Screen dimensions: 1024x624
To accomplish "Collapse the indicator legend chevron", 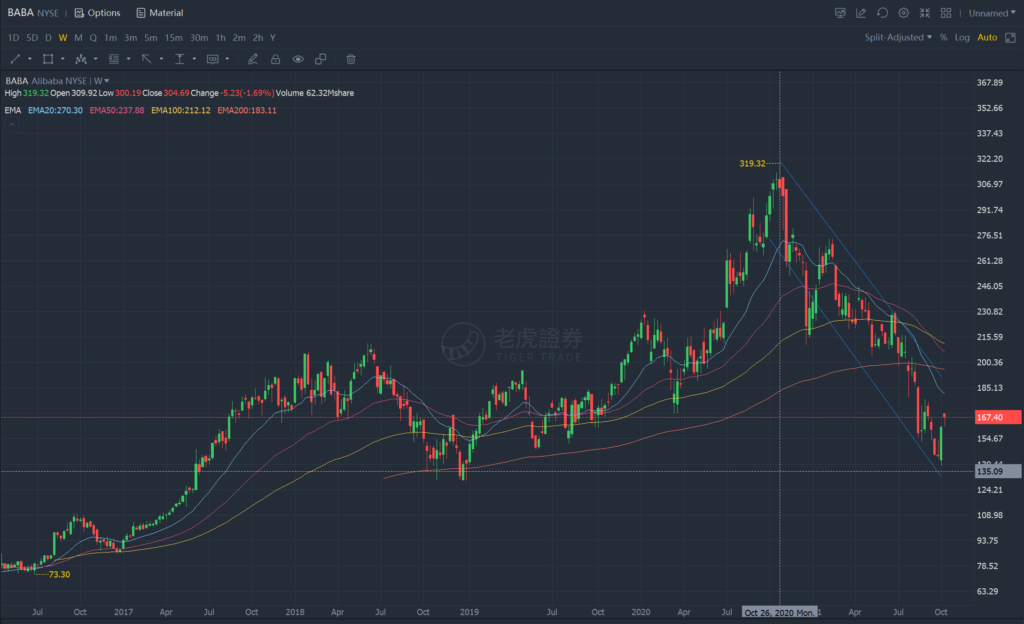I will [11, 124].
